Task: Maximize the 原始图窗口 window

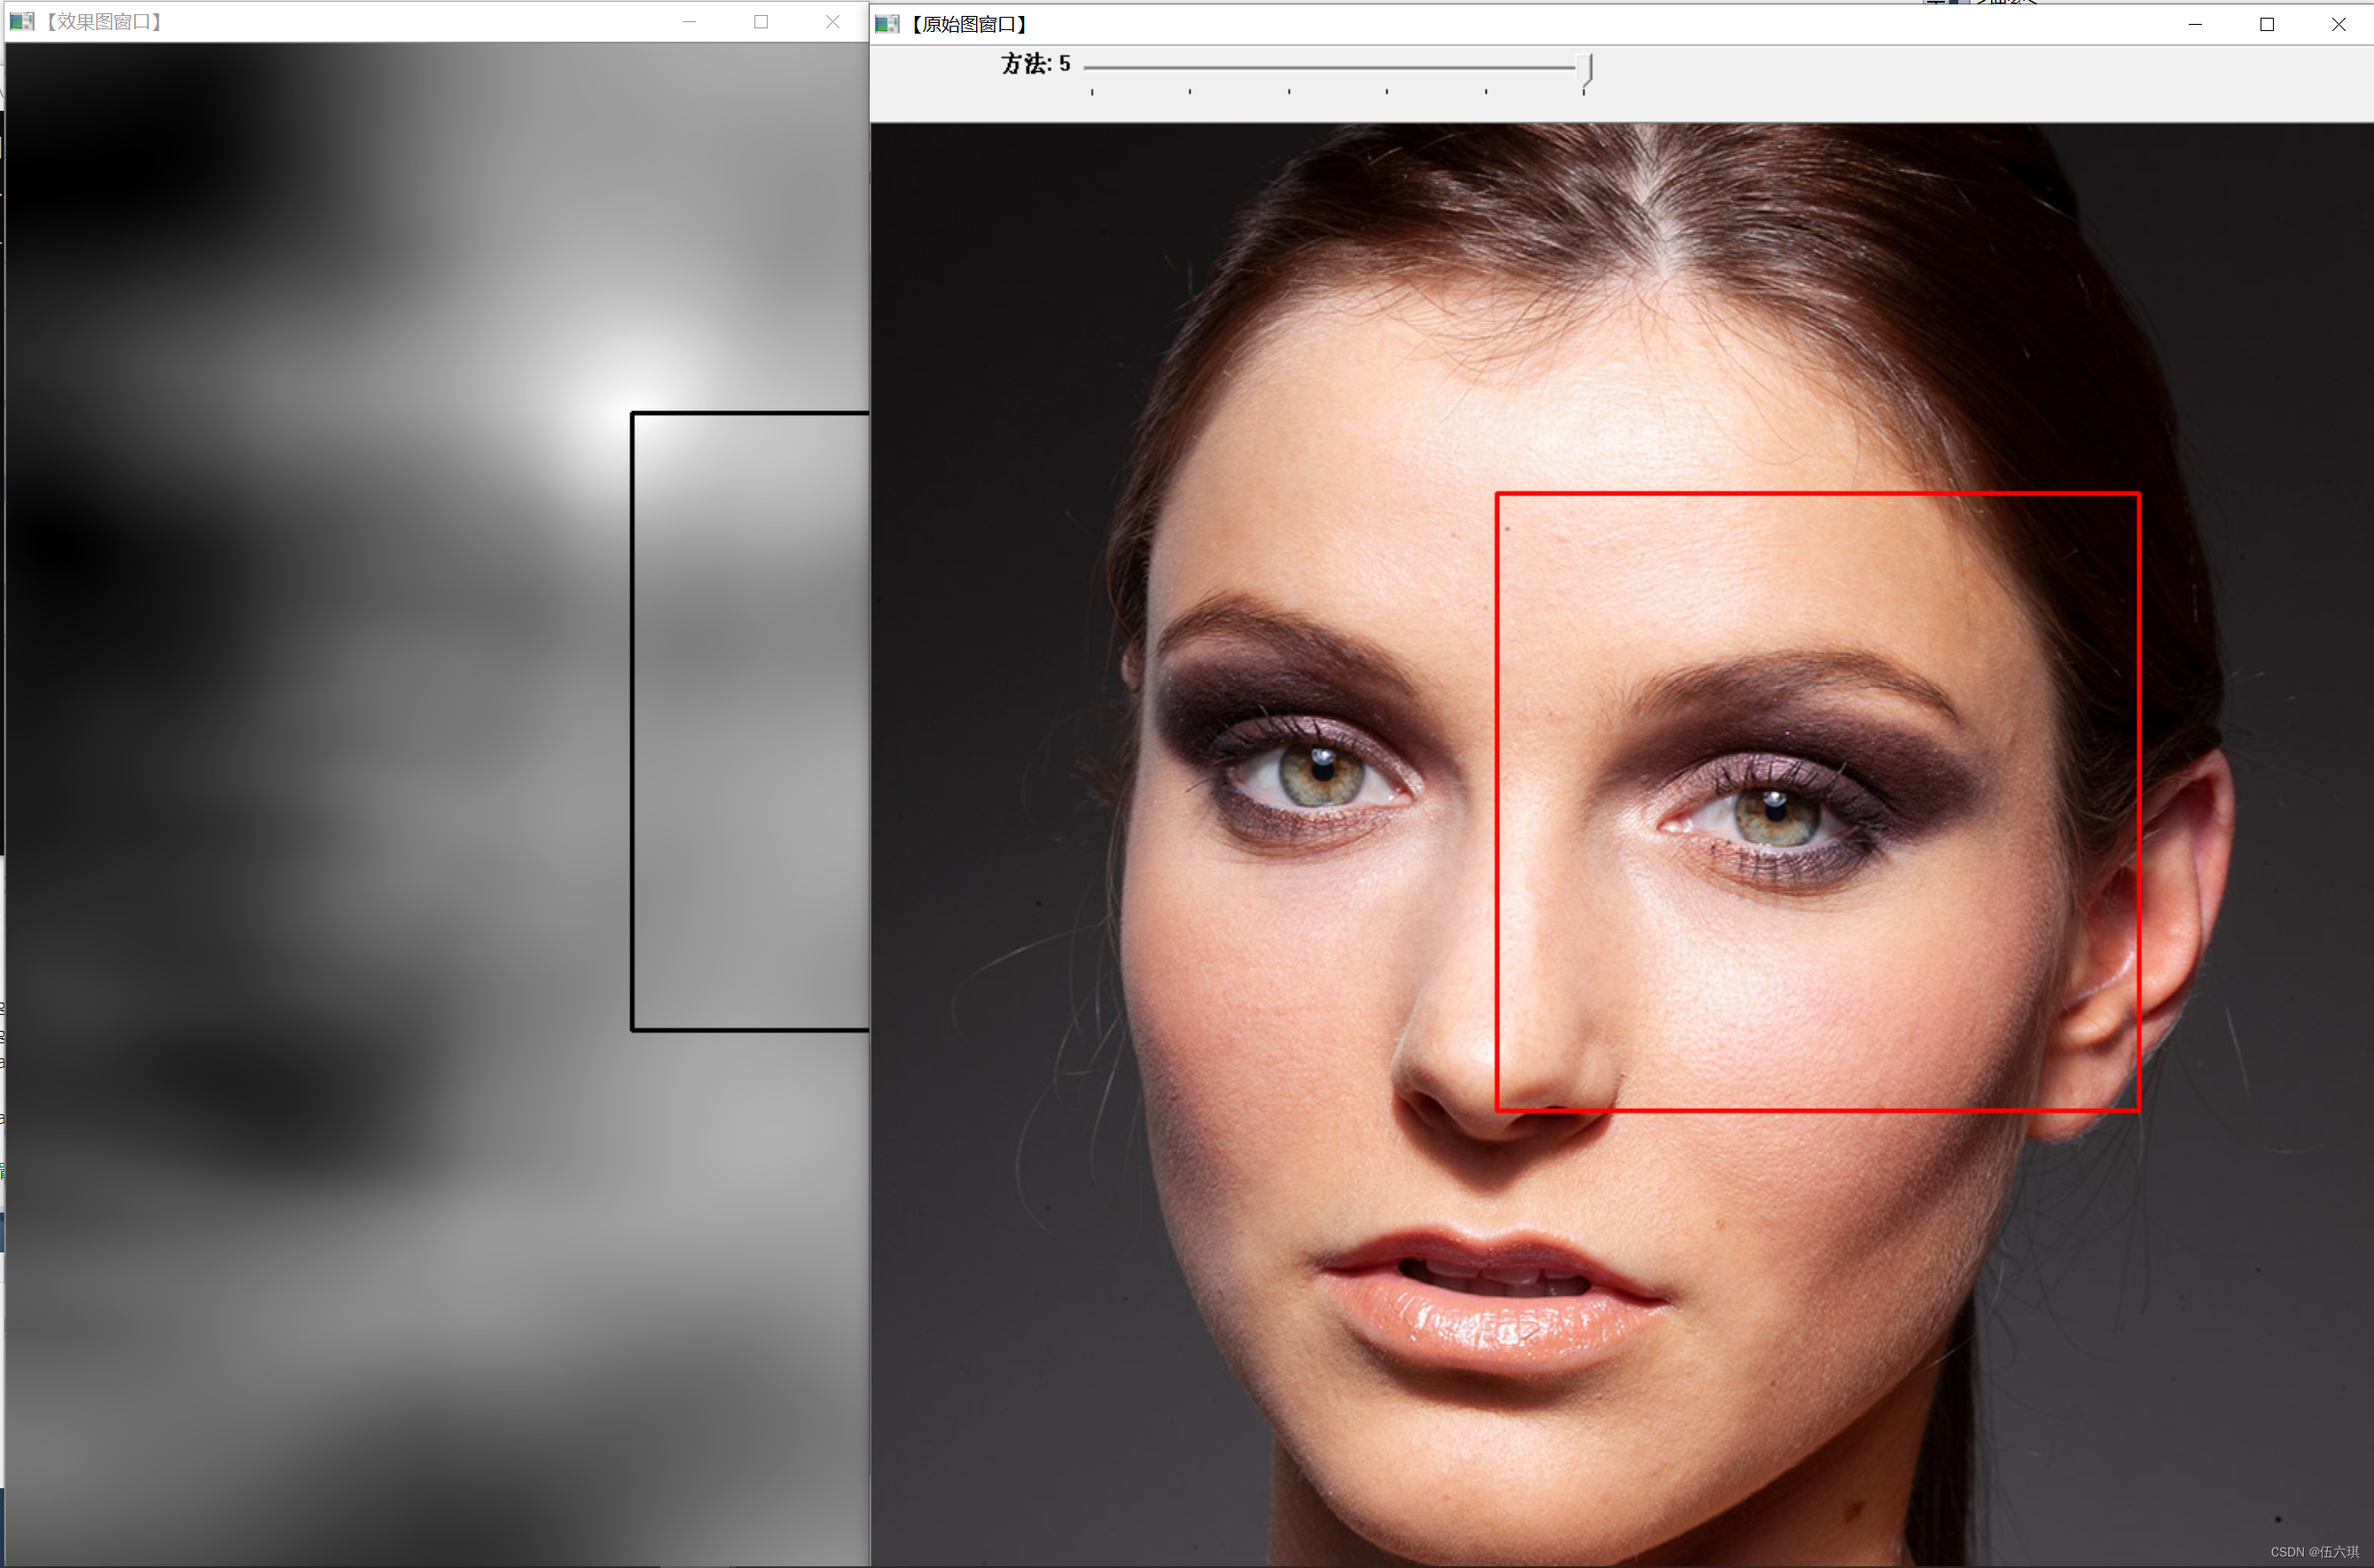Action: point(2267,24)
